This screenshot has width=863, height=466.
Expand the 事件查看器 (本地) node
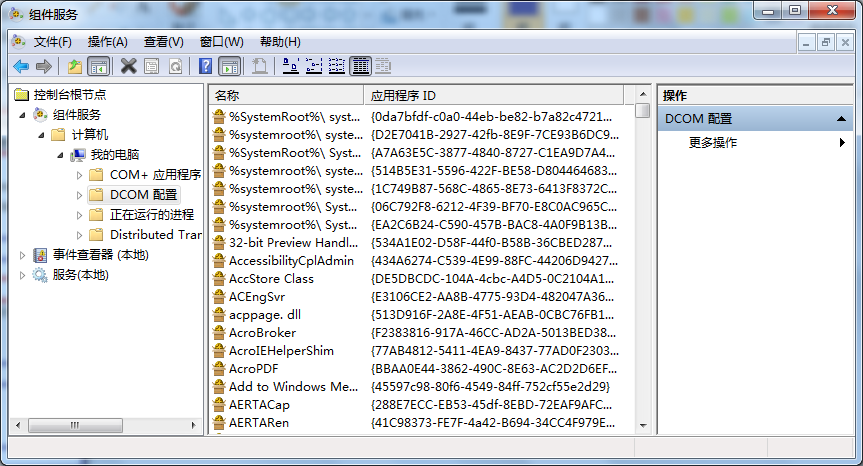click(x=23, y=255)
